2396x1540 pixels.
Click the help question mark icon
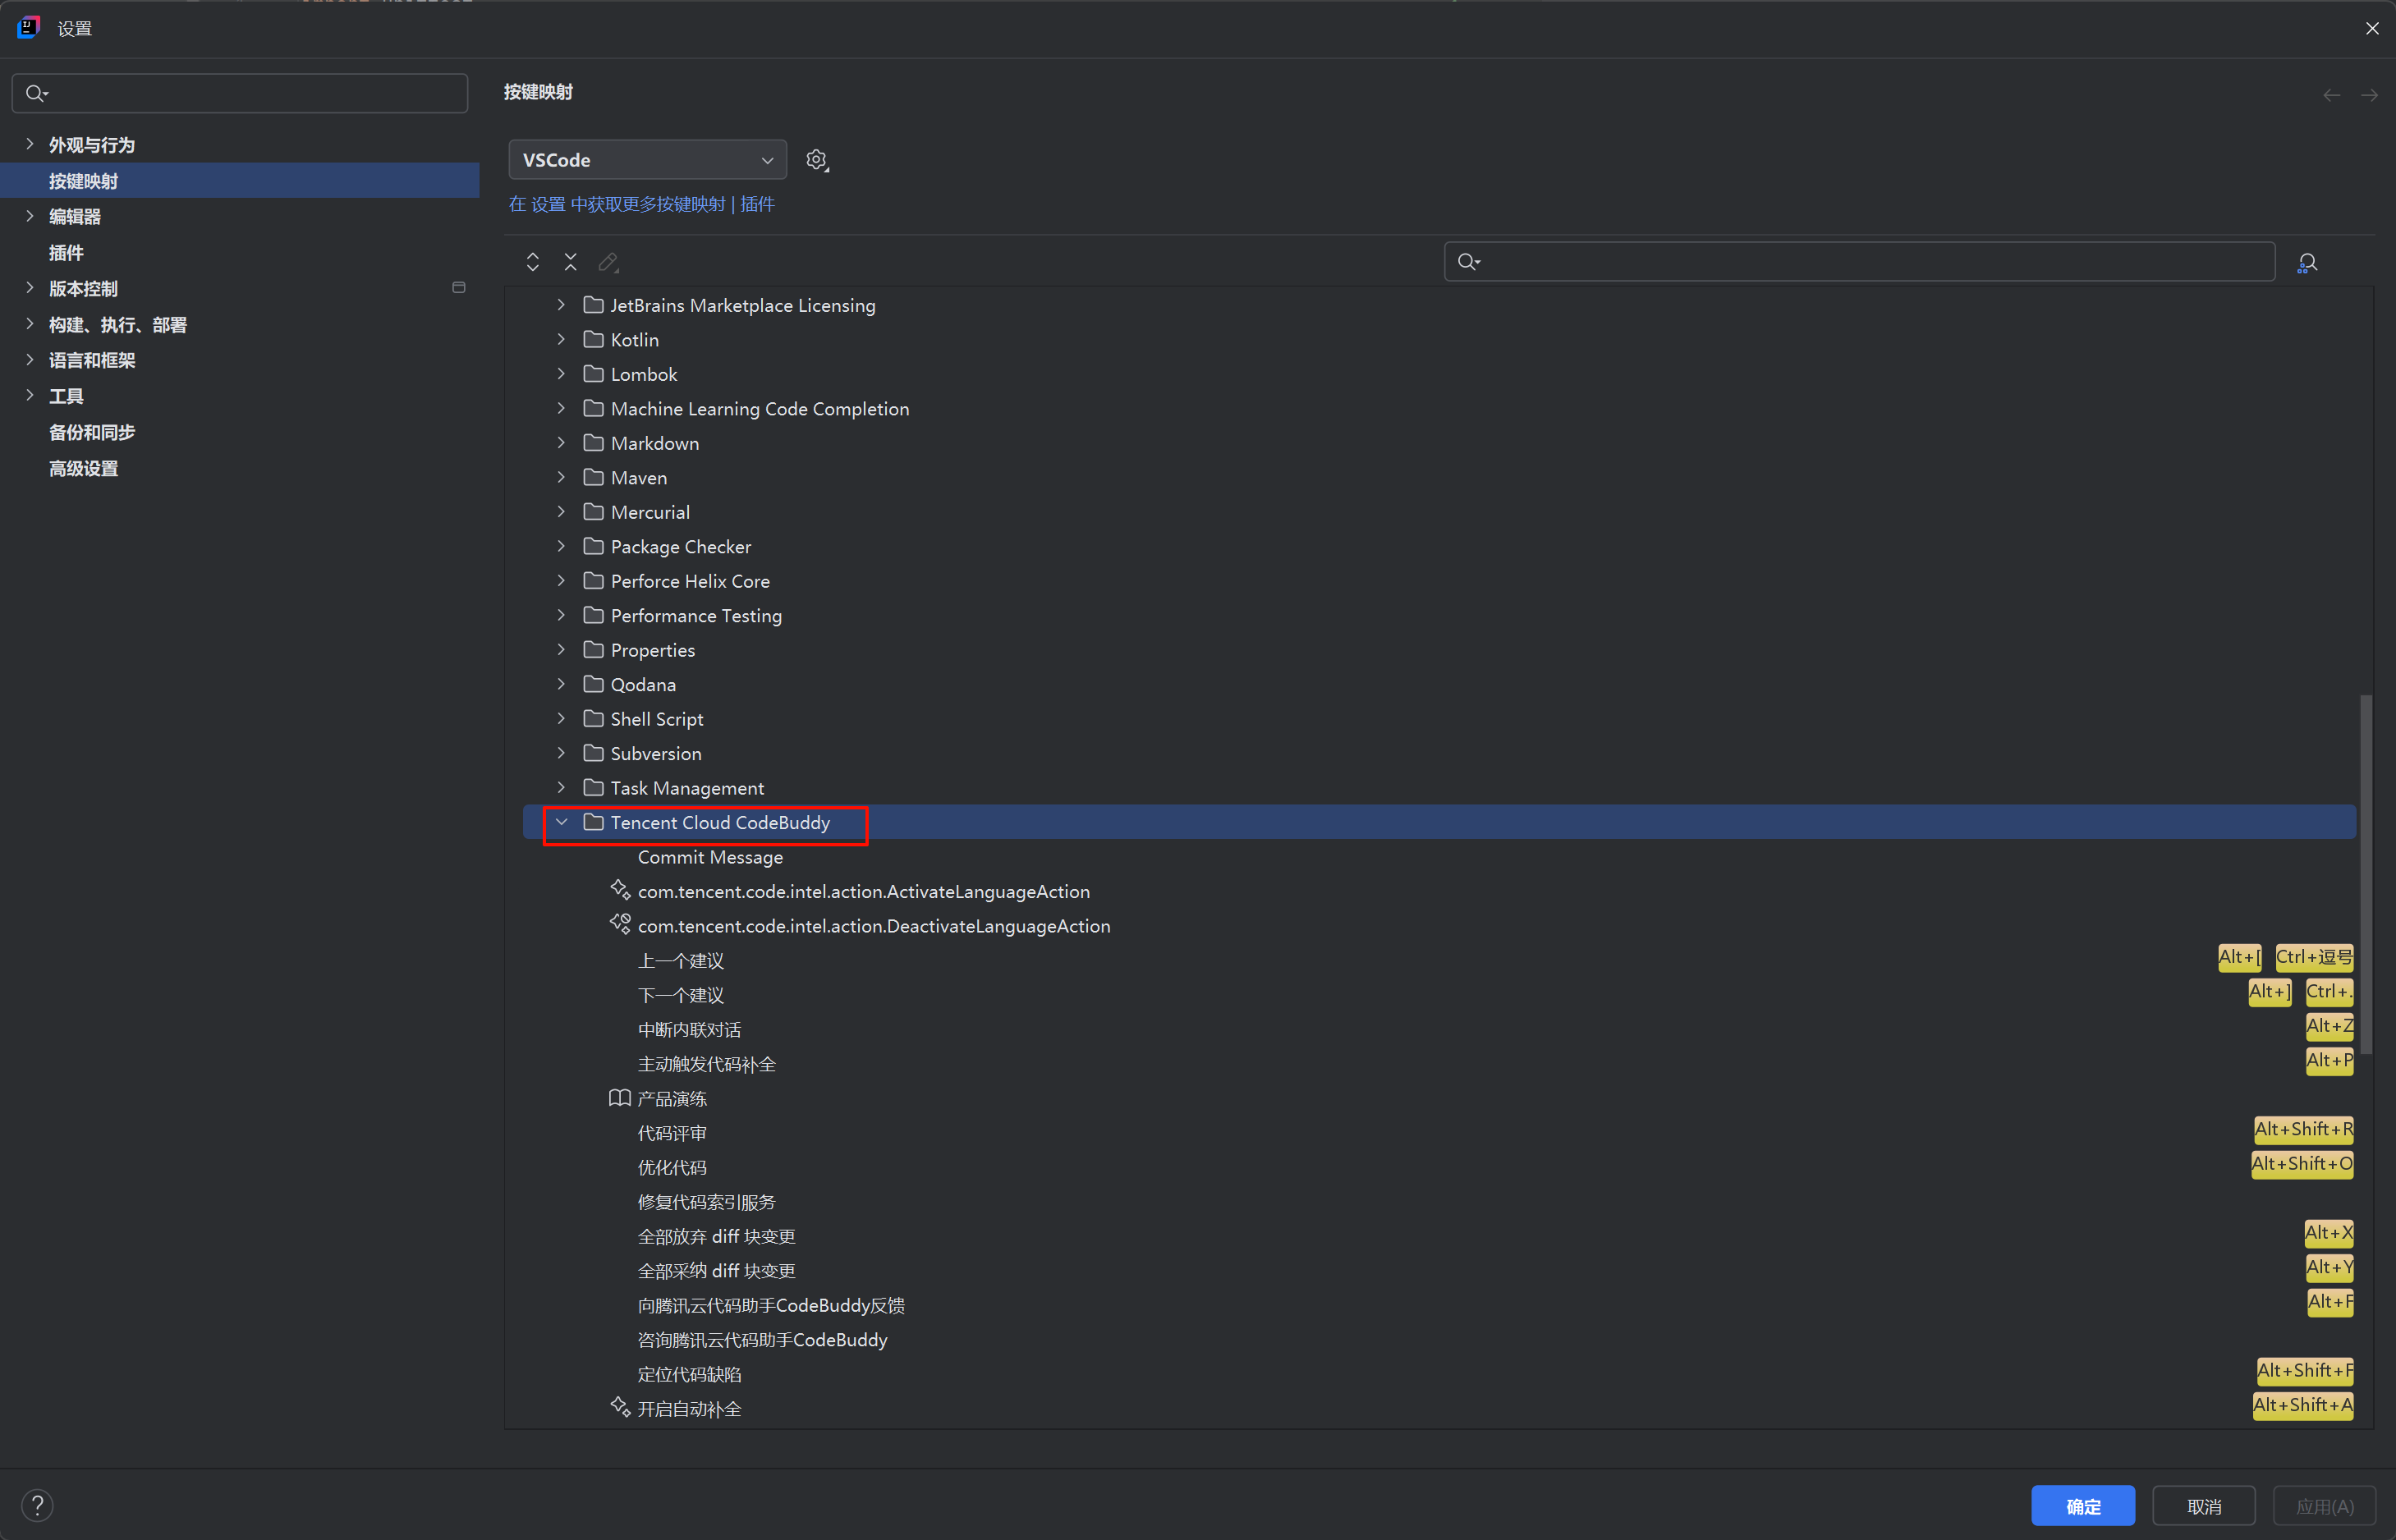click(37, 1505)
